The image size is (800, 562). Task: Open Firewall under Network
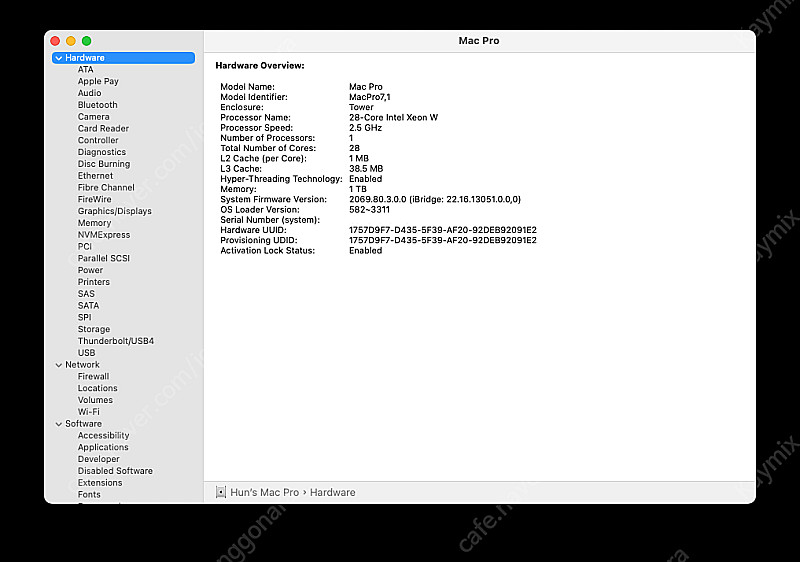93,376
